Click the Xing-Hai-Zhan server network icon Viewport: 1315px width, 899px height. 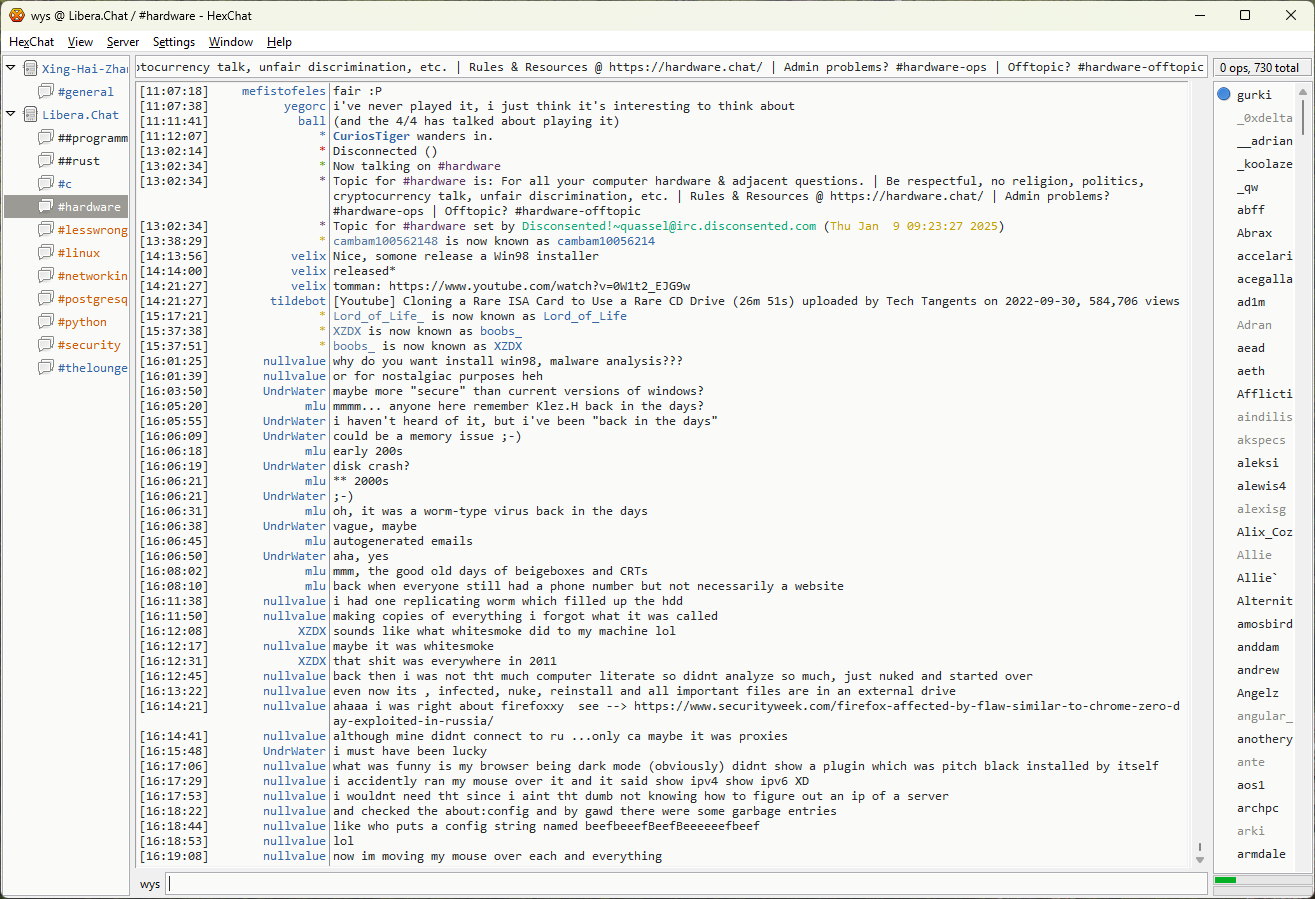[x=31, y=69]
